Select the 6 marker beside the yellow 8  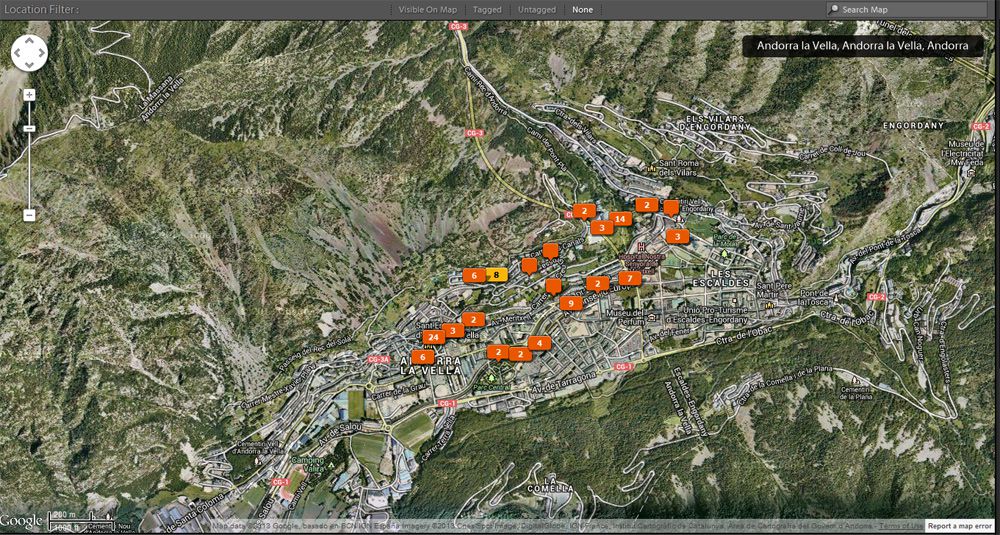tap(474, 275)
